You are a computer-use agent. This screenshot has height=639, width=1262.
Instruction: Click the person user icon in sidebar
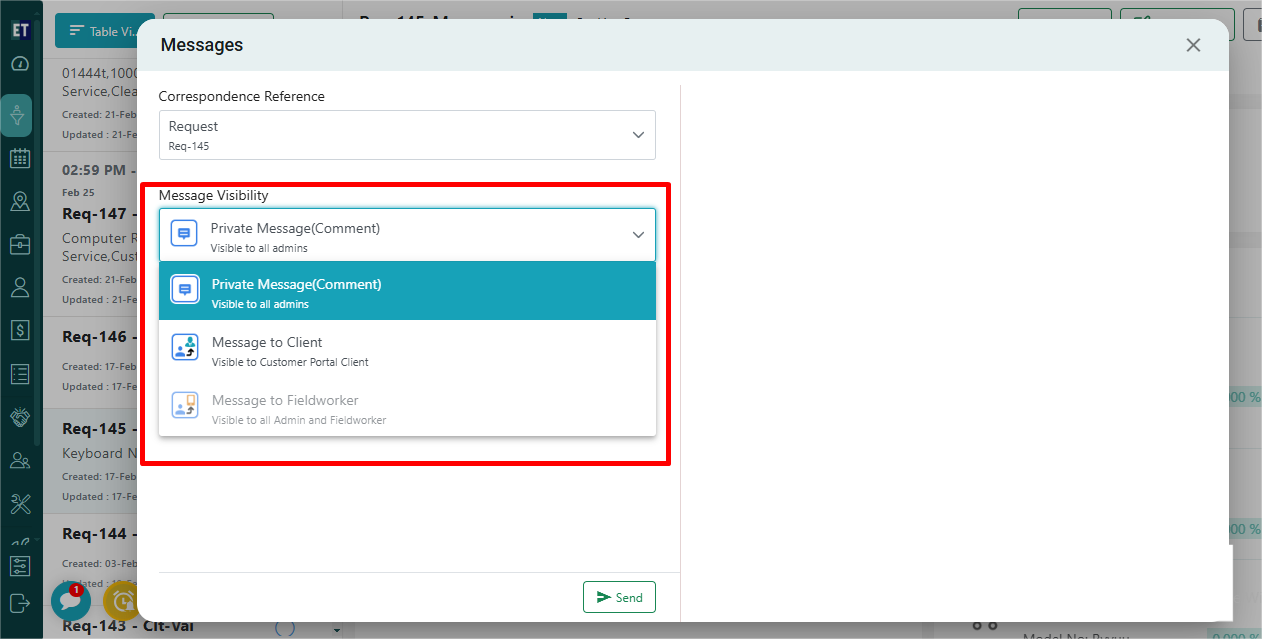pyautogui.click(x=20, y=288)
